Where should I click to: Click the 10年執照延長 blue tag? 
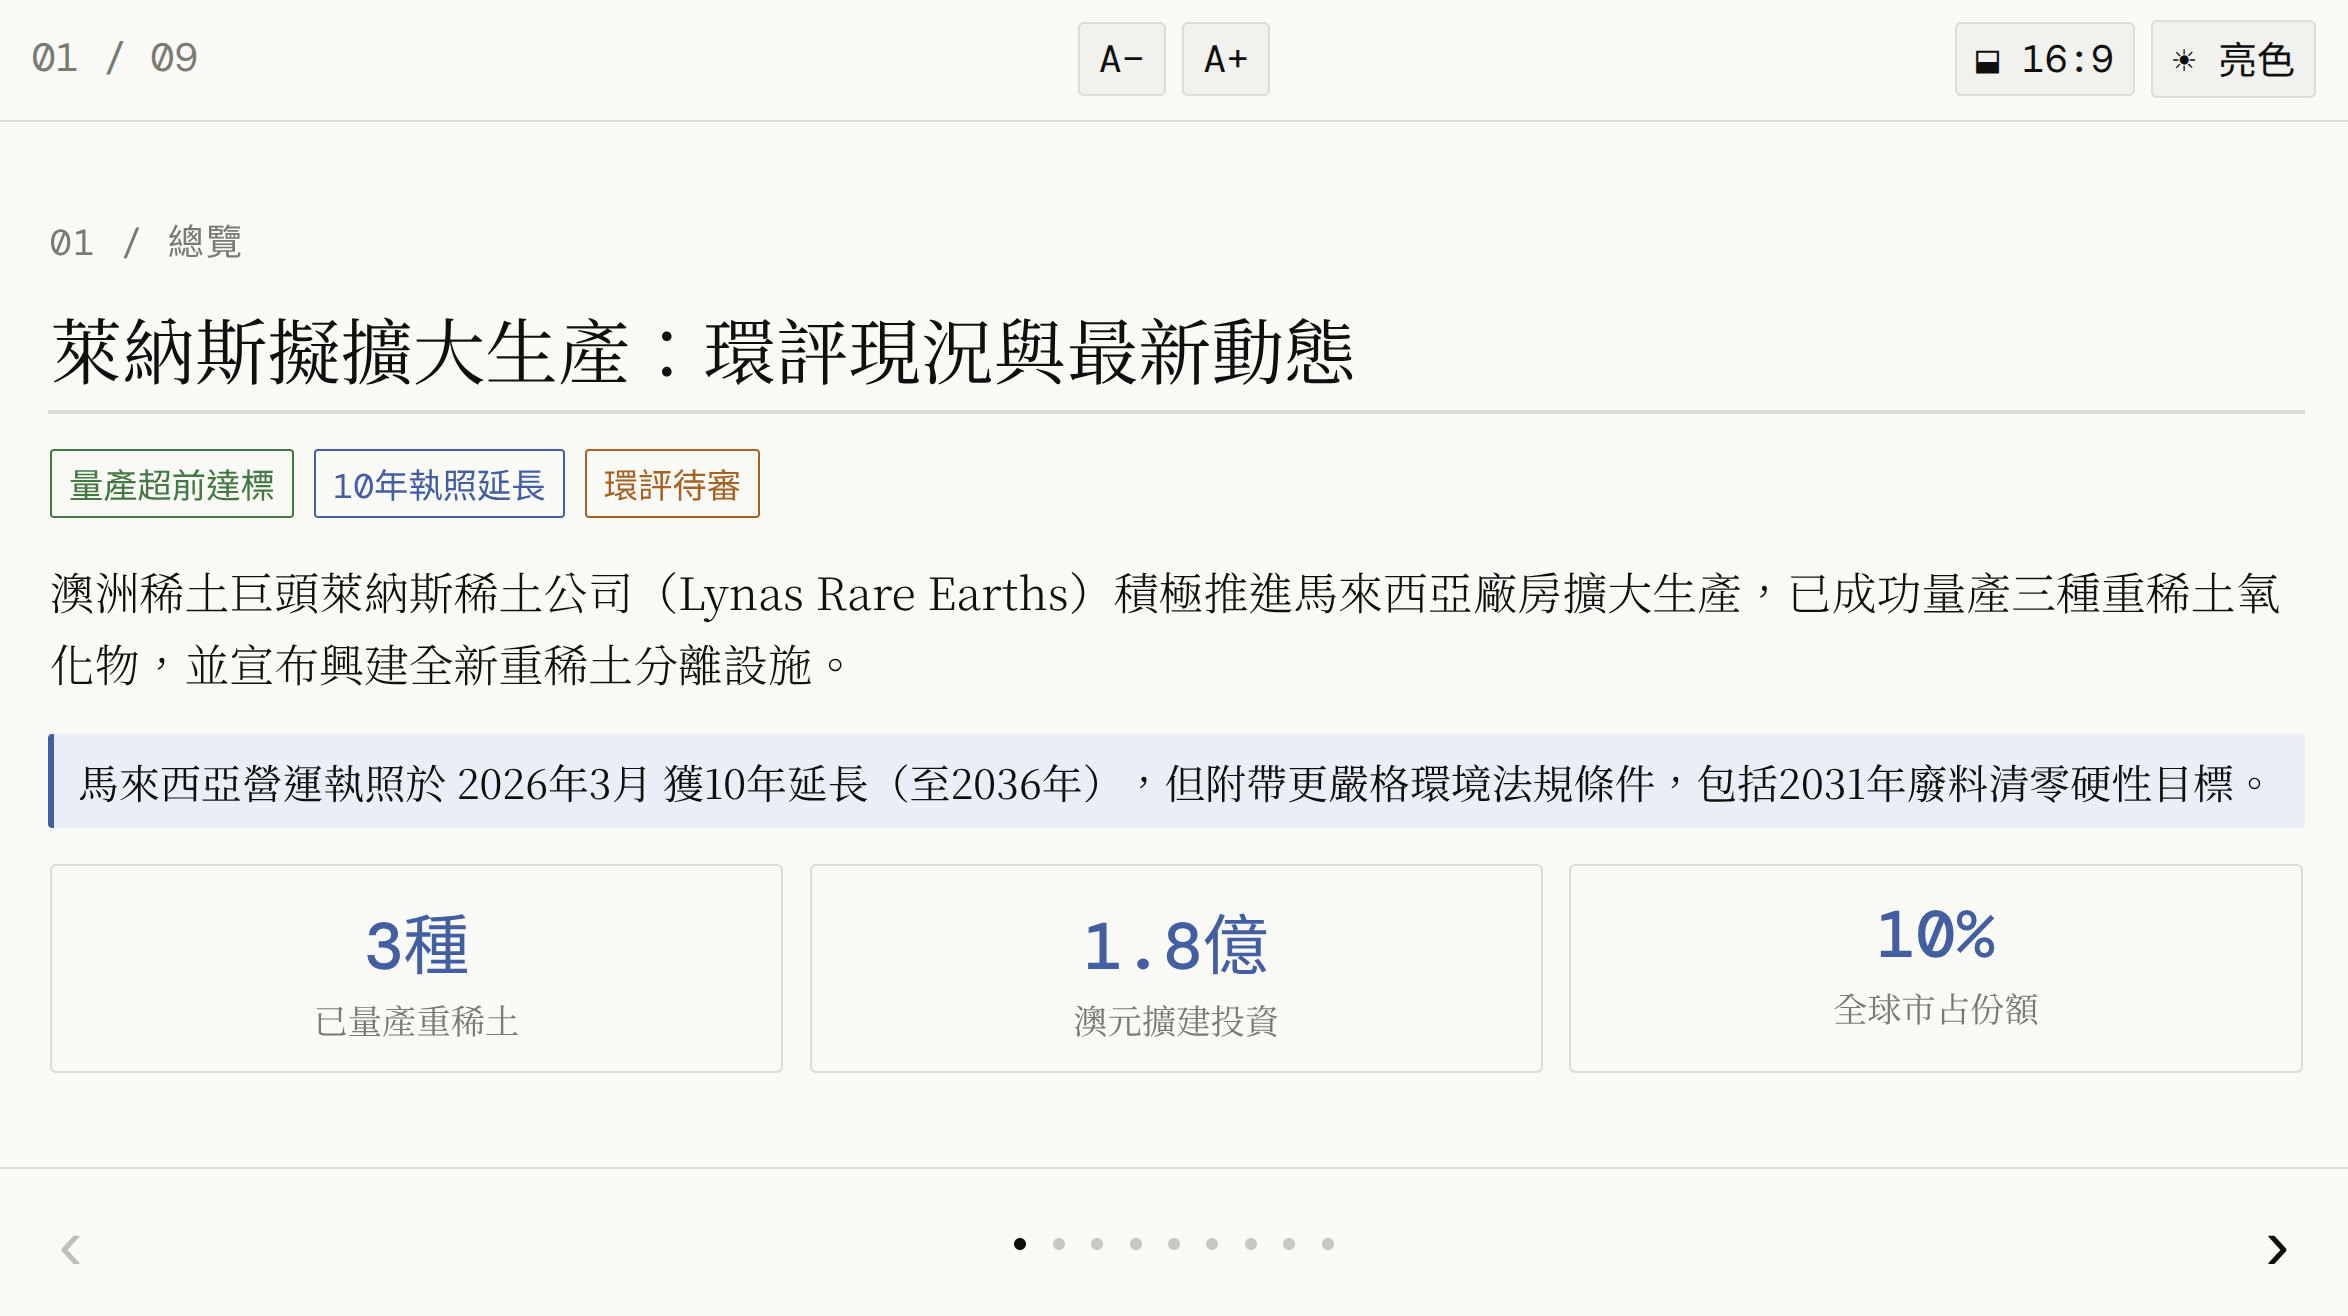coord(439,484)
